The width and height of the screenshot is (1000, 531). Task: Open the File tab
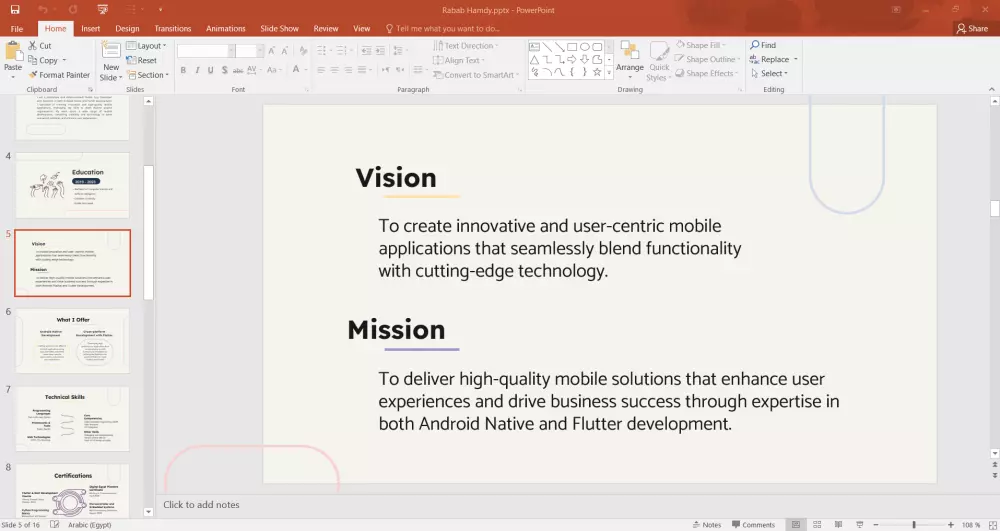point(17,29)
